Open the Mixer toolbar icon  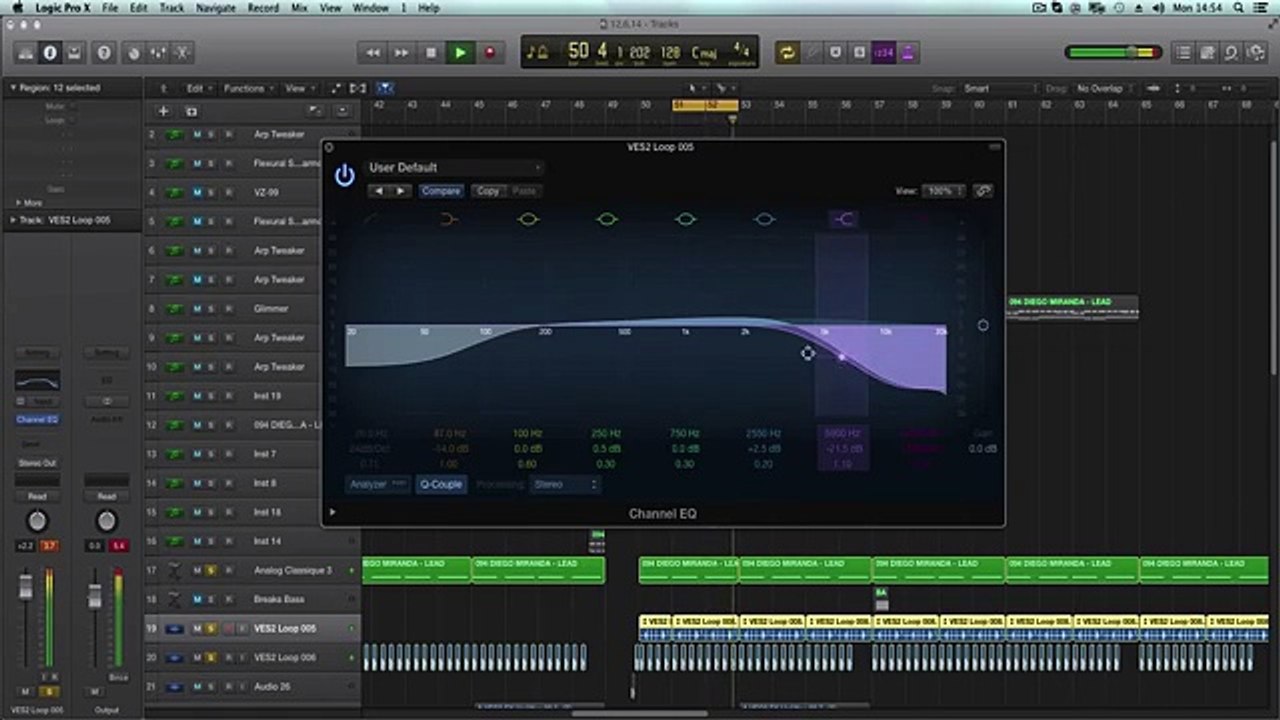158,52
